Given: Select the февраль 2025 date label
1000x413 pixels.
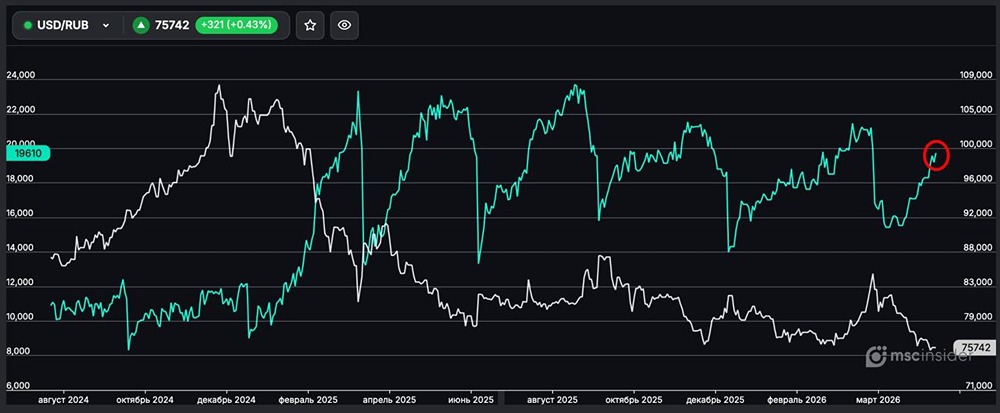Looking at the screenshot, I should click(307, 400).
